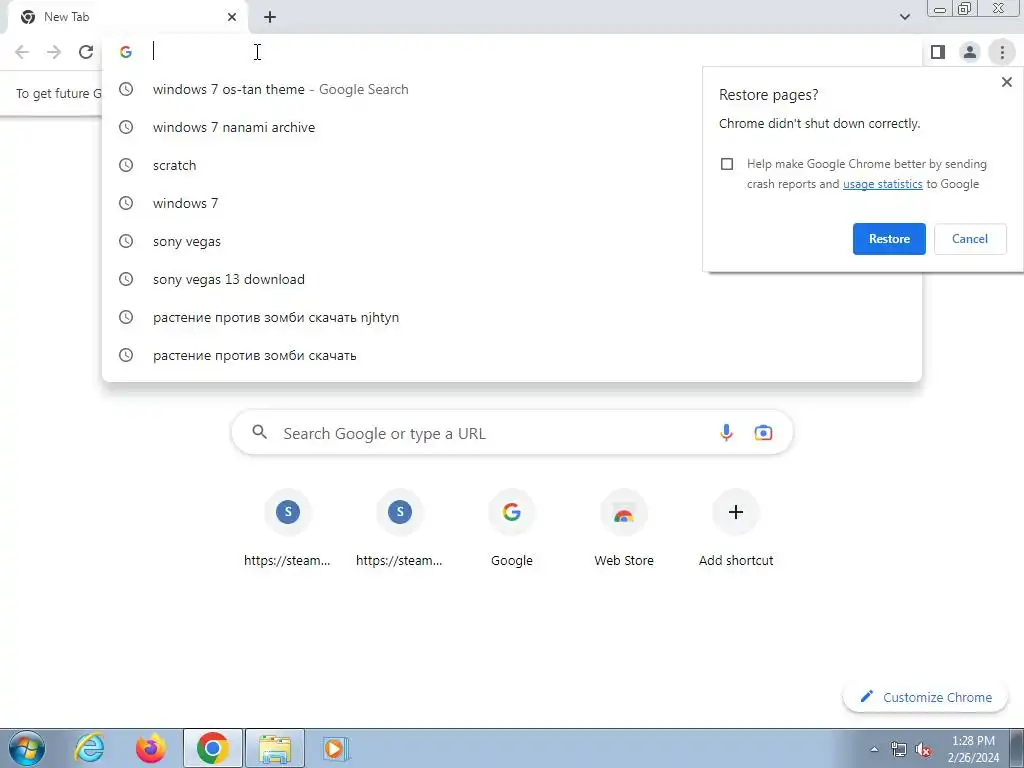Open the first steam shortcut tile
Screen dimensions: 1024x768
287,530
